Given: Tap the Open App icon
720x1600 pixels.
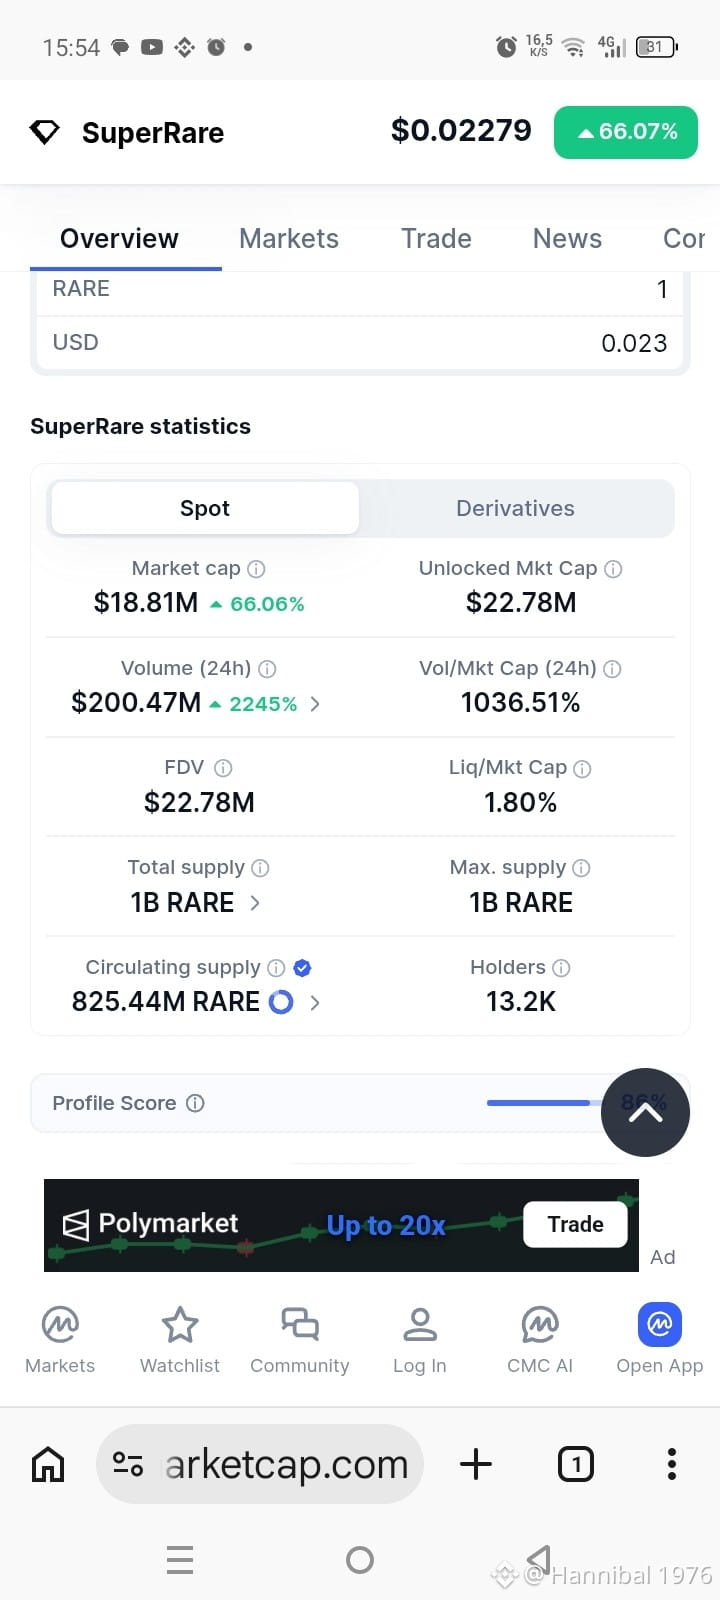Looking at the screenshot, I should pyautogui.click(x=660, y=1324).
